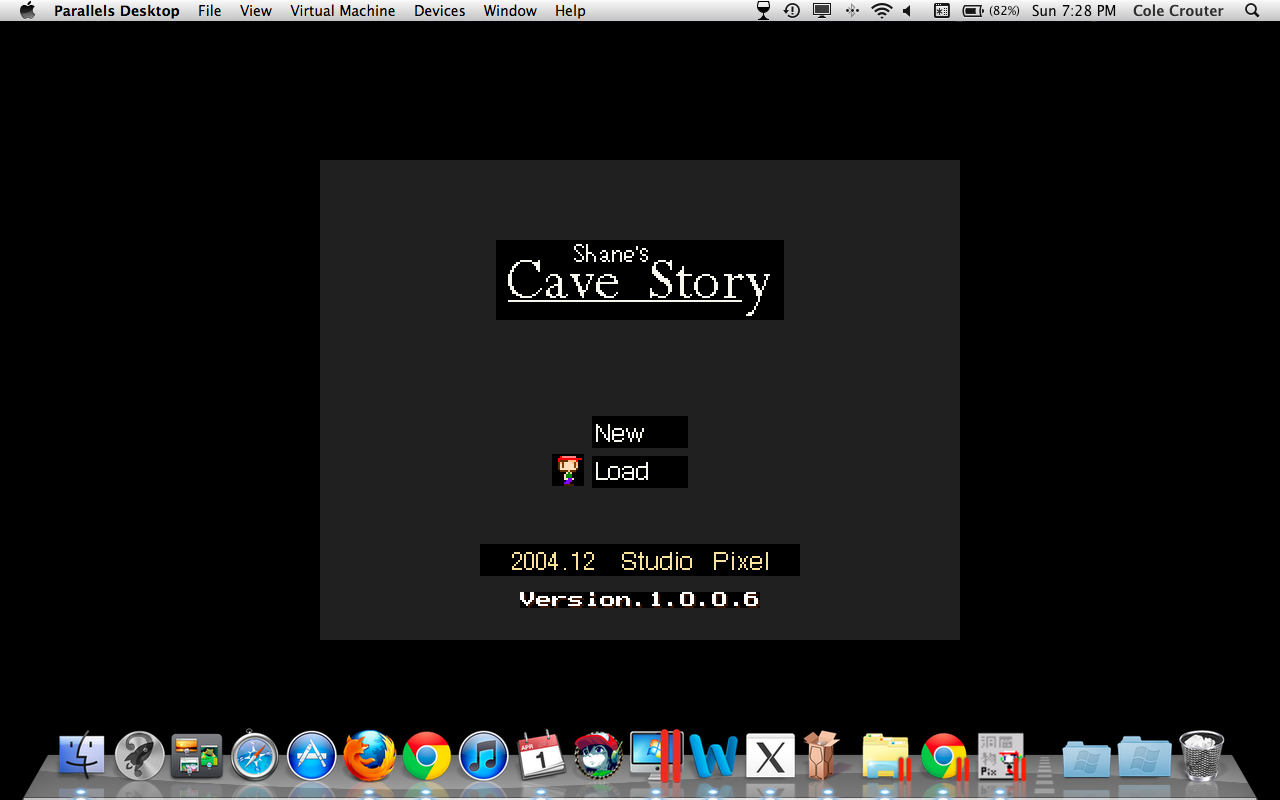Viewport: 1280px width, 800px height.
Task: Click the battery status icon showing 82%
Action: [991, 11]
